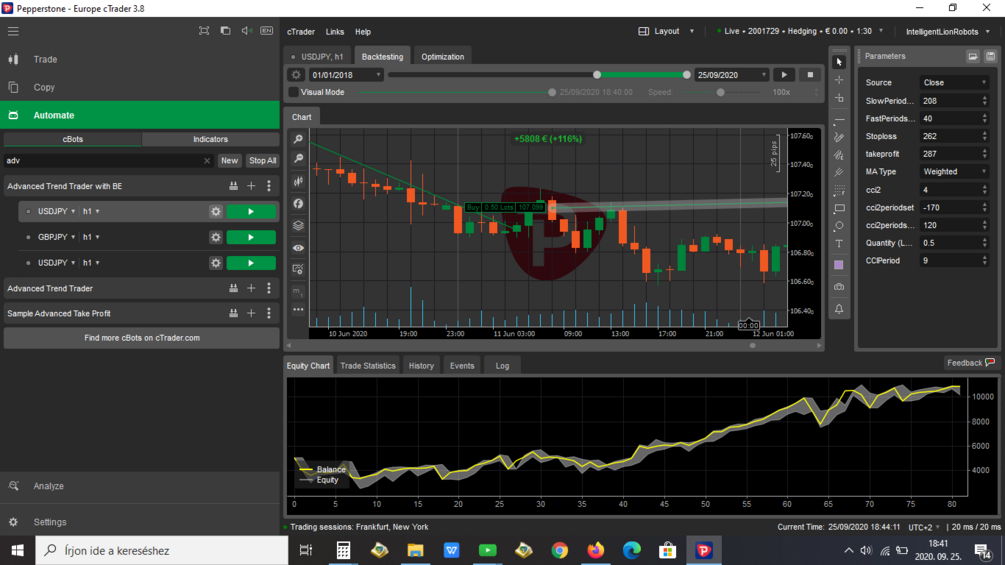The image size is (1005, 565).
Task: Open language EN selector icon
Action: coord(267,31)
